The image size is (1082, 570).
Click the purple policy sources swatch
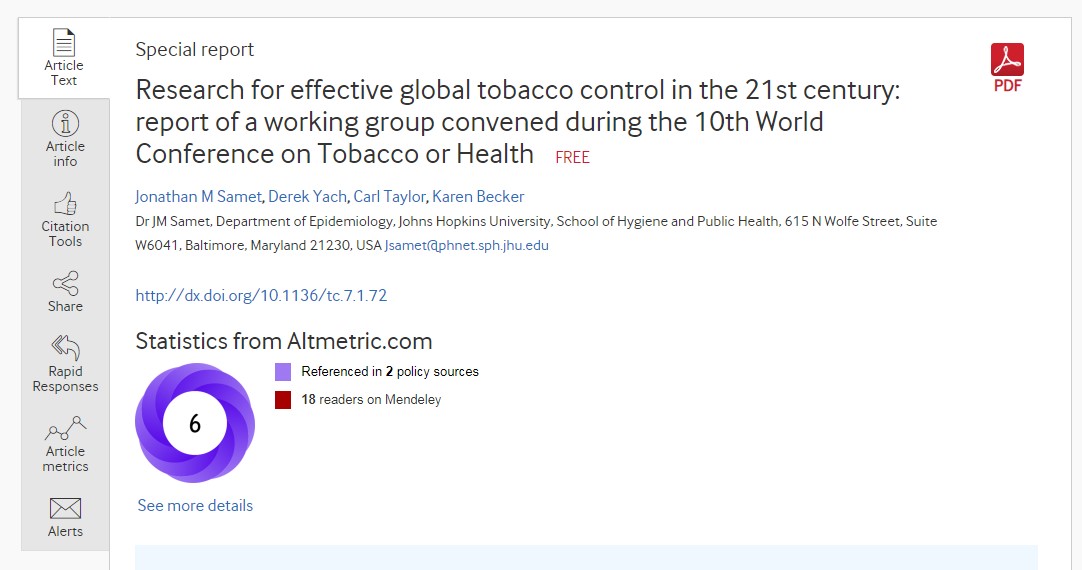point(283,372)
